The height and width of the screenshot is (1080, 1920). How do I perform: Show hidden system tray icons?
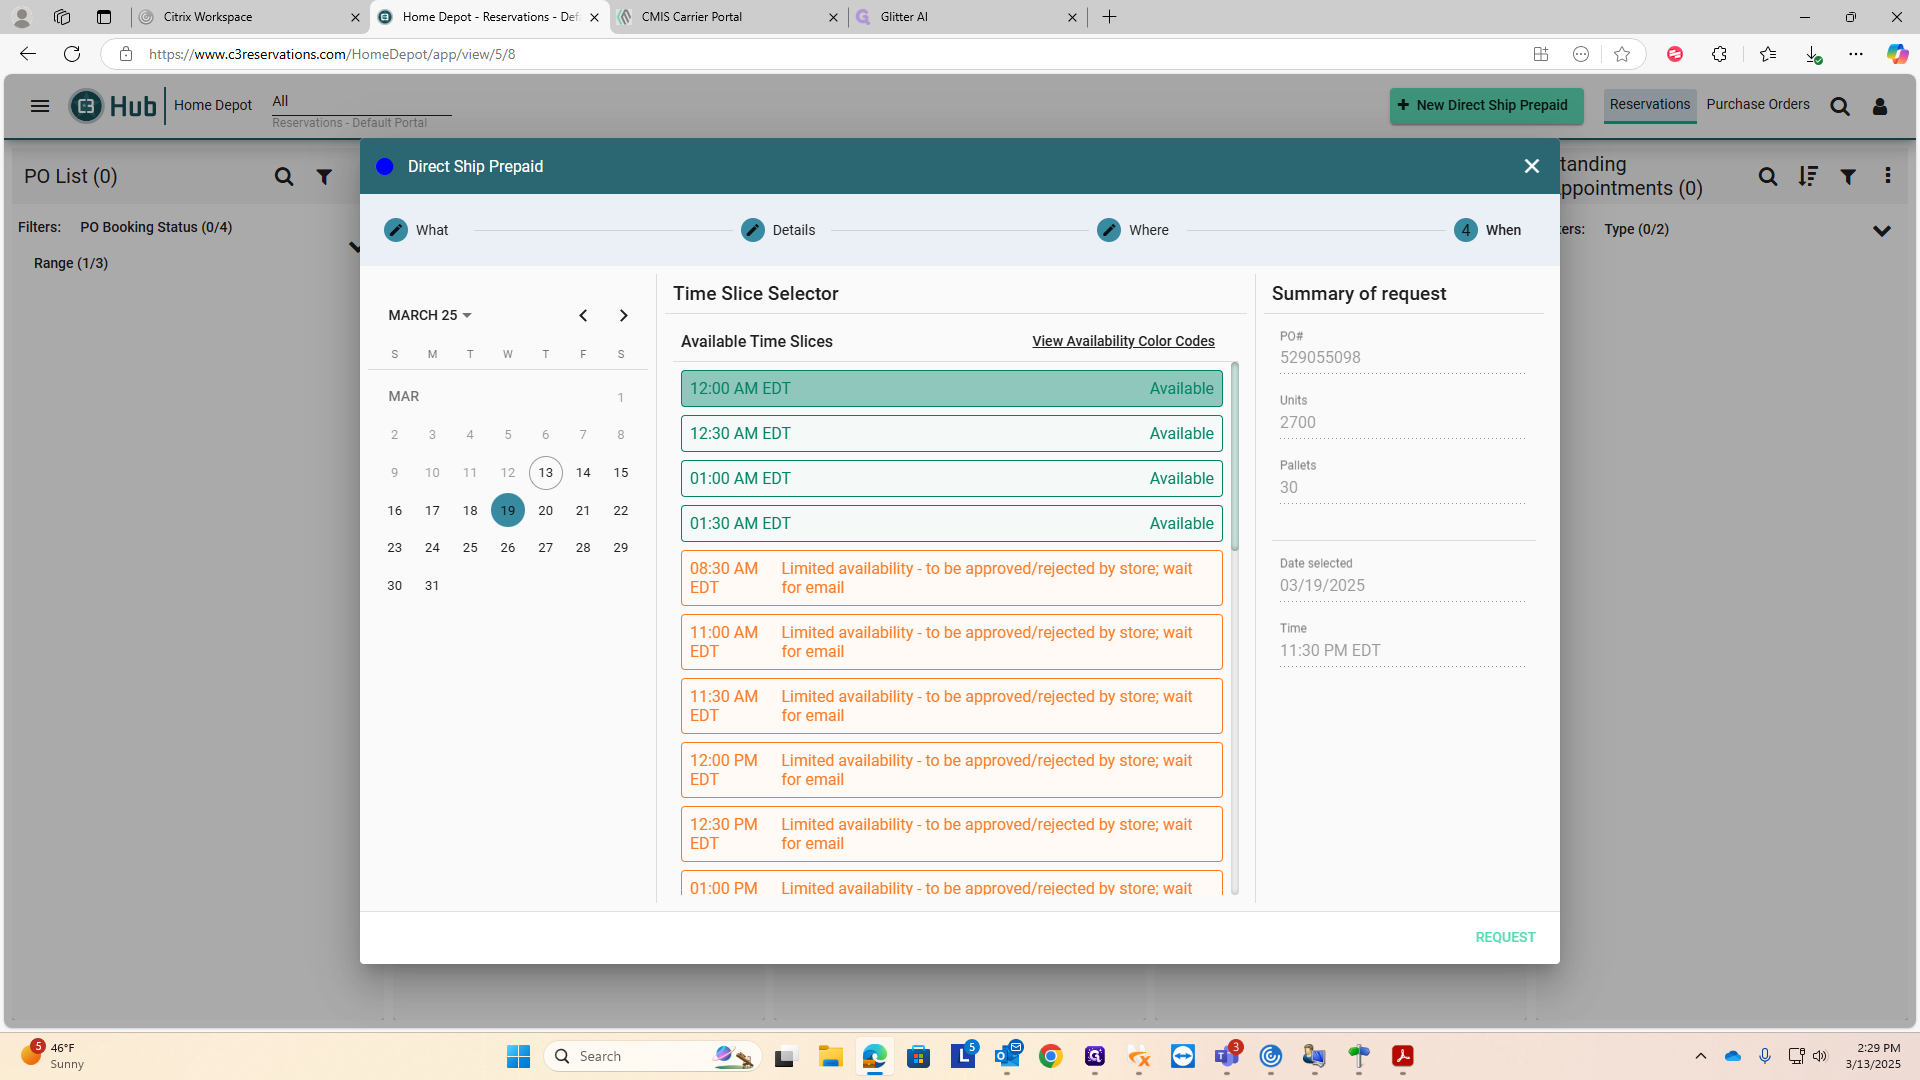pyautogui.click(x=1700, y=1056)
